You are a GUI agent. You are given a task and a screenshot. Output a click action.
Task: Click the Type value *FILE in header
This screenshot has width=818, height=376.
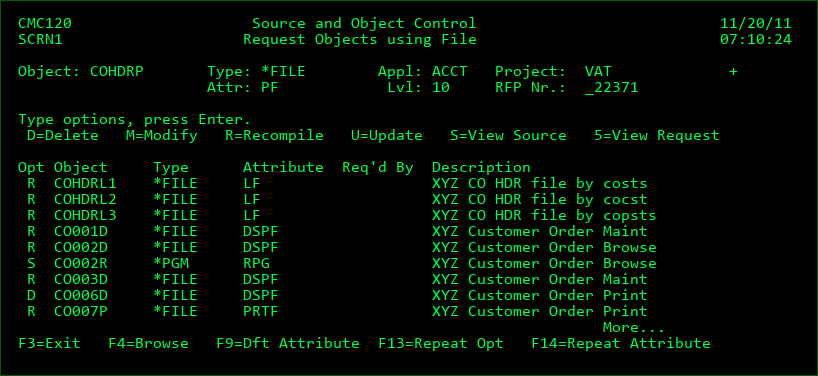tap(283, 71)
